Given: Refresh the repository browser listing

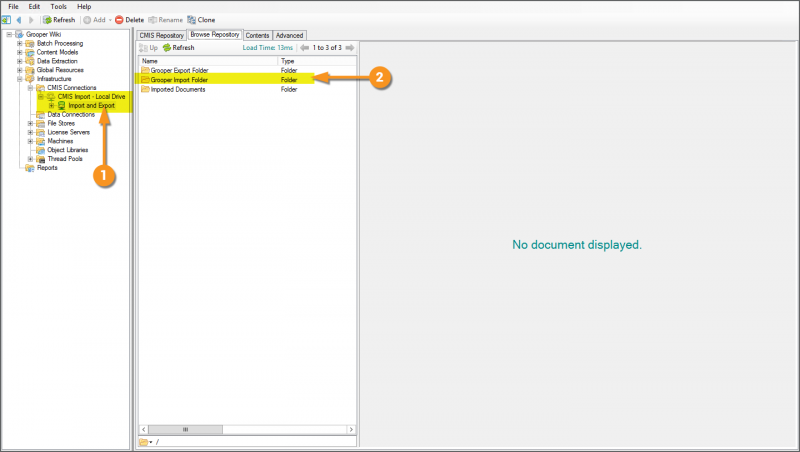Looking at the screenshot, I should pos(179,47).
